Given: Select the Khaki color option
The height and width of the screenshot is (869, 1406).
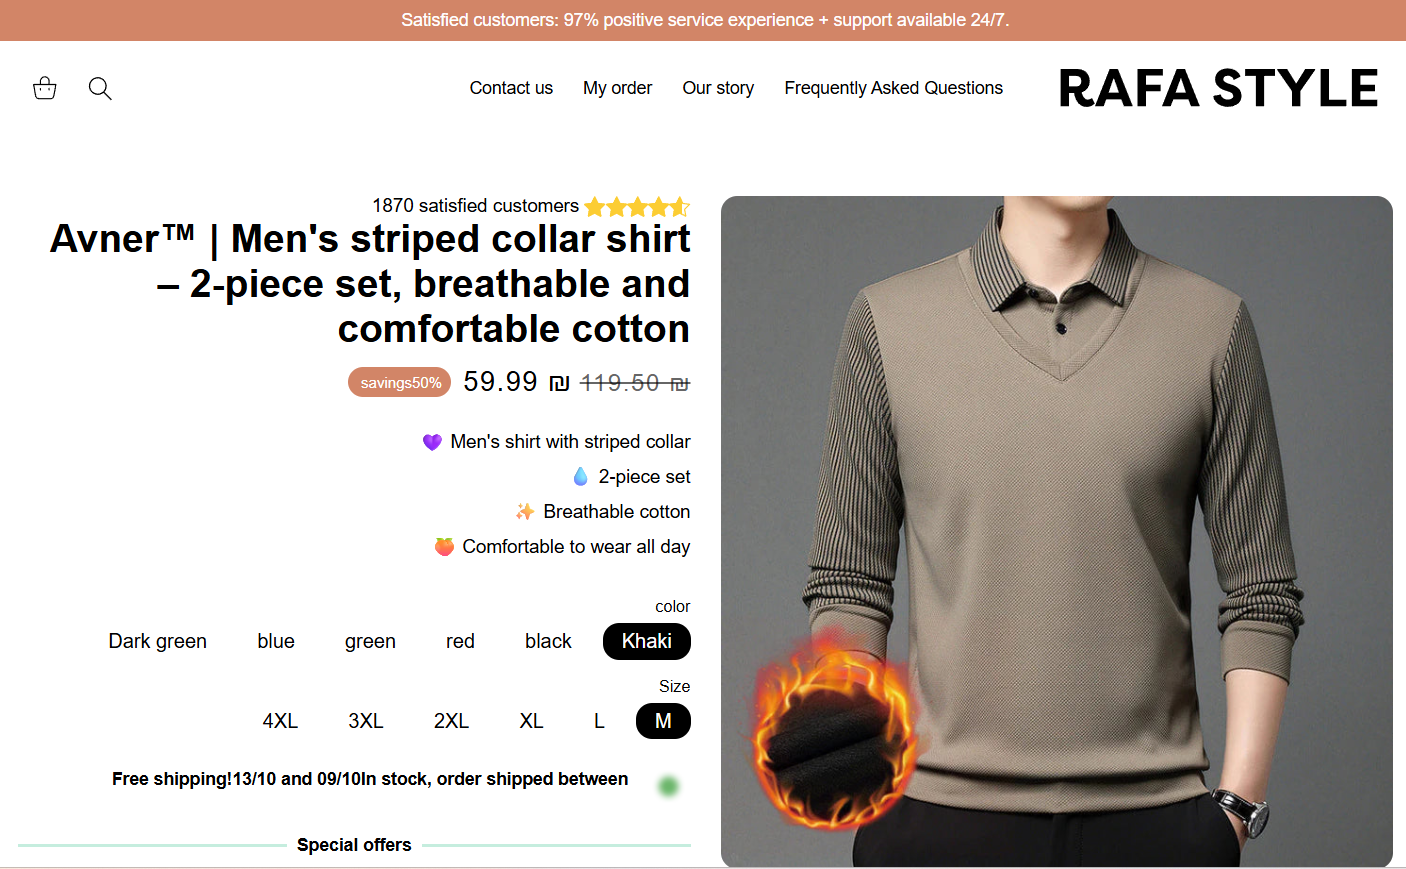Looking at the screenshot, I should (x=647, y=641).
